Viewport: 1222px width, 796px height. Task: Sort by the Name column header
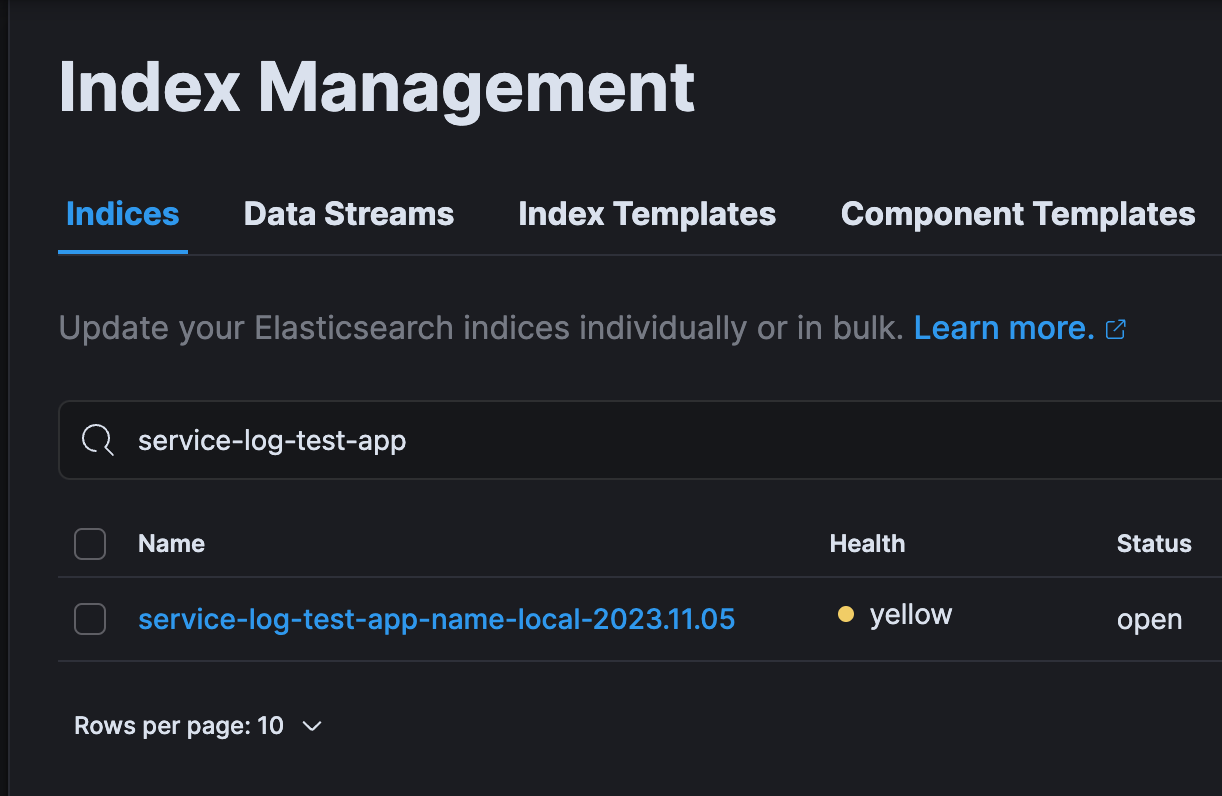pos(171,544)
